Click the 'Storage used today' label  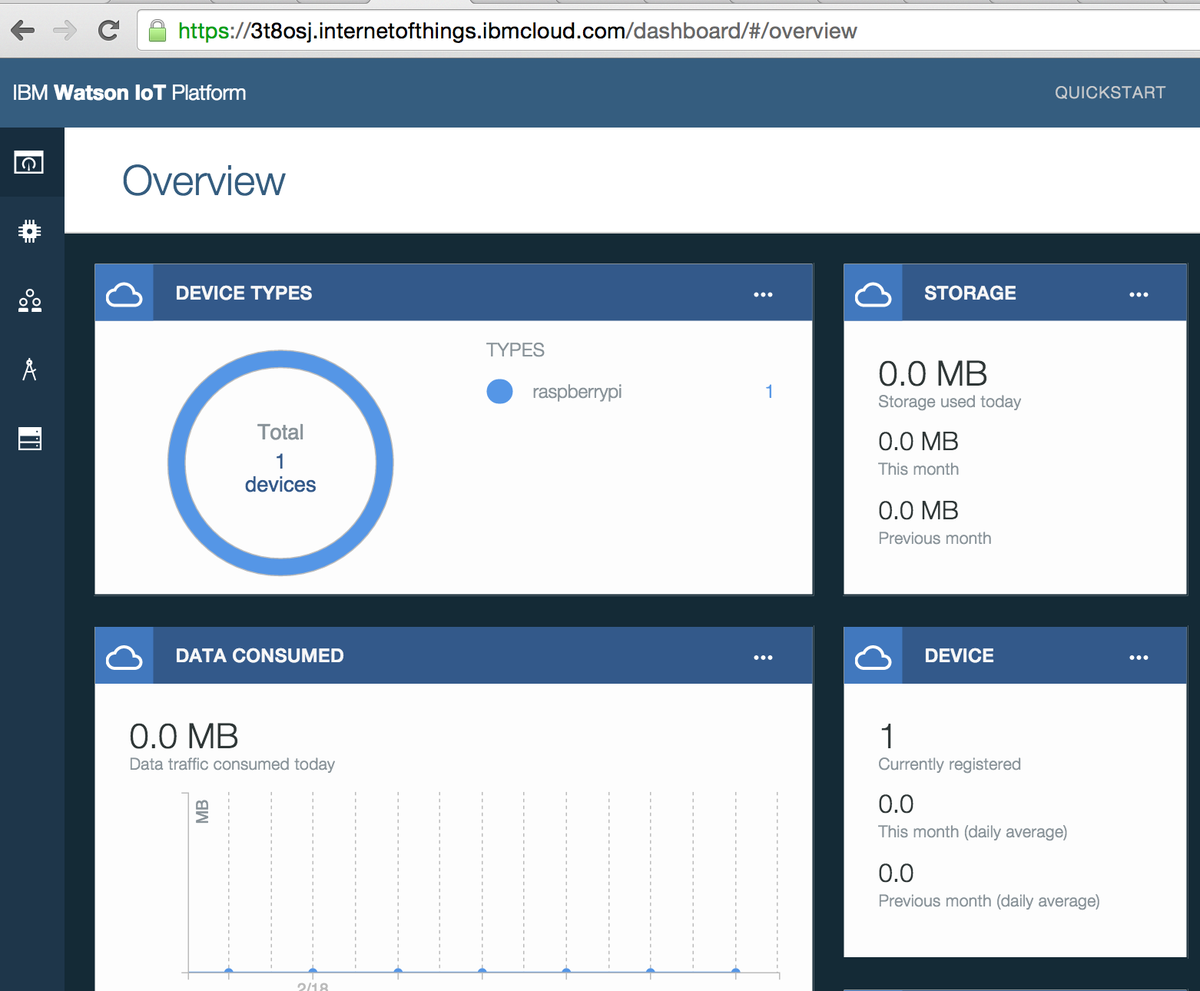tap(950, 402)
